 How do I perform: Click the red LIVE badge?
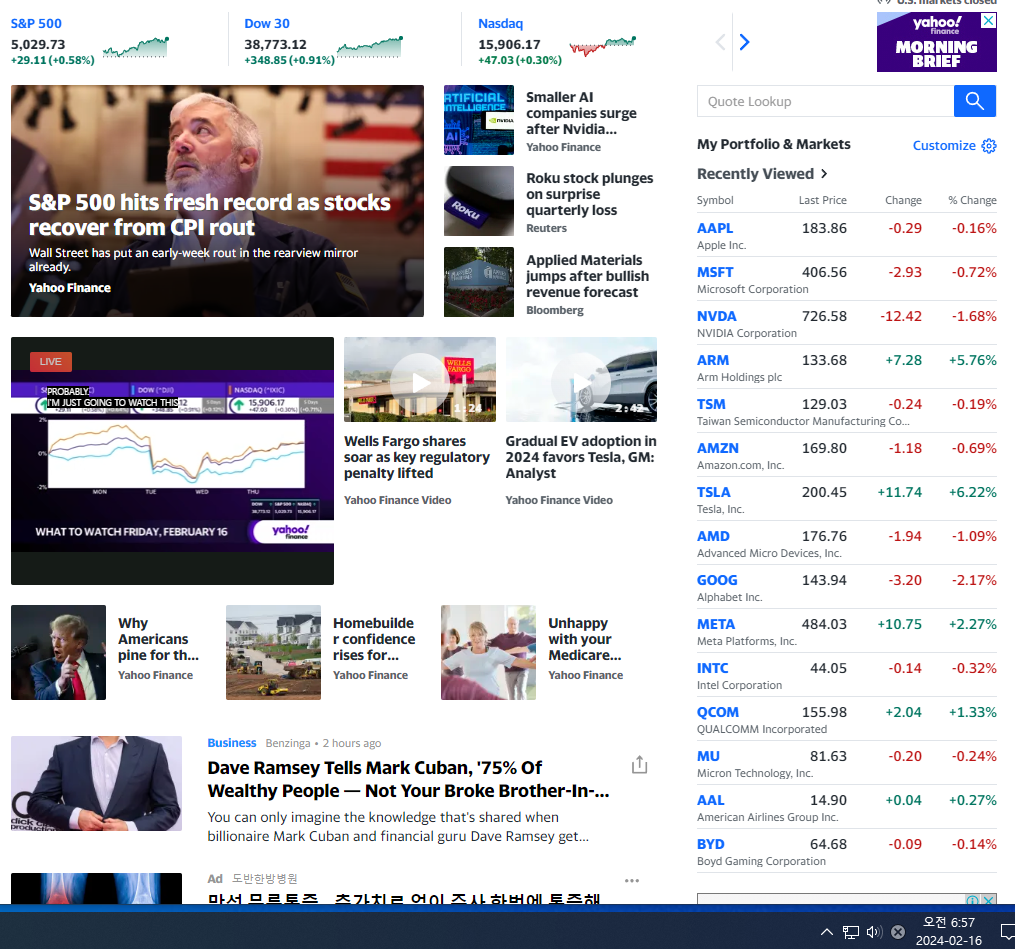(x=50, y=361)
